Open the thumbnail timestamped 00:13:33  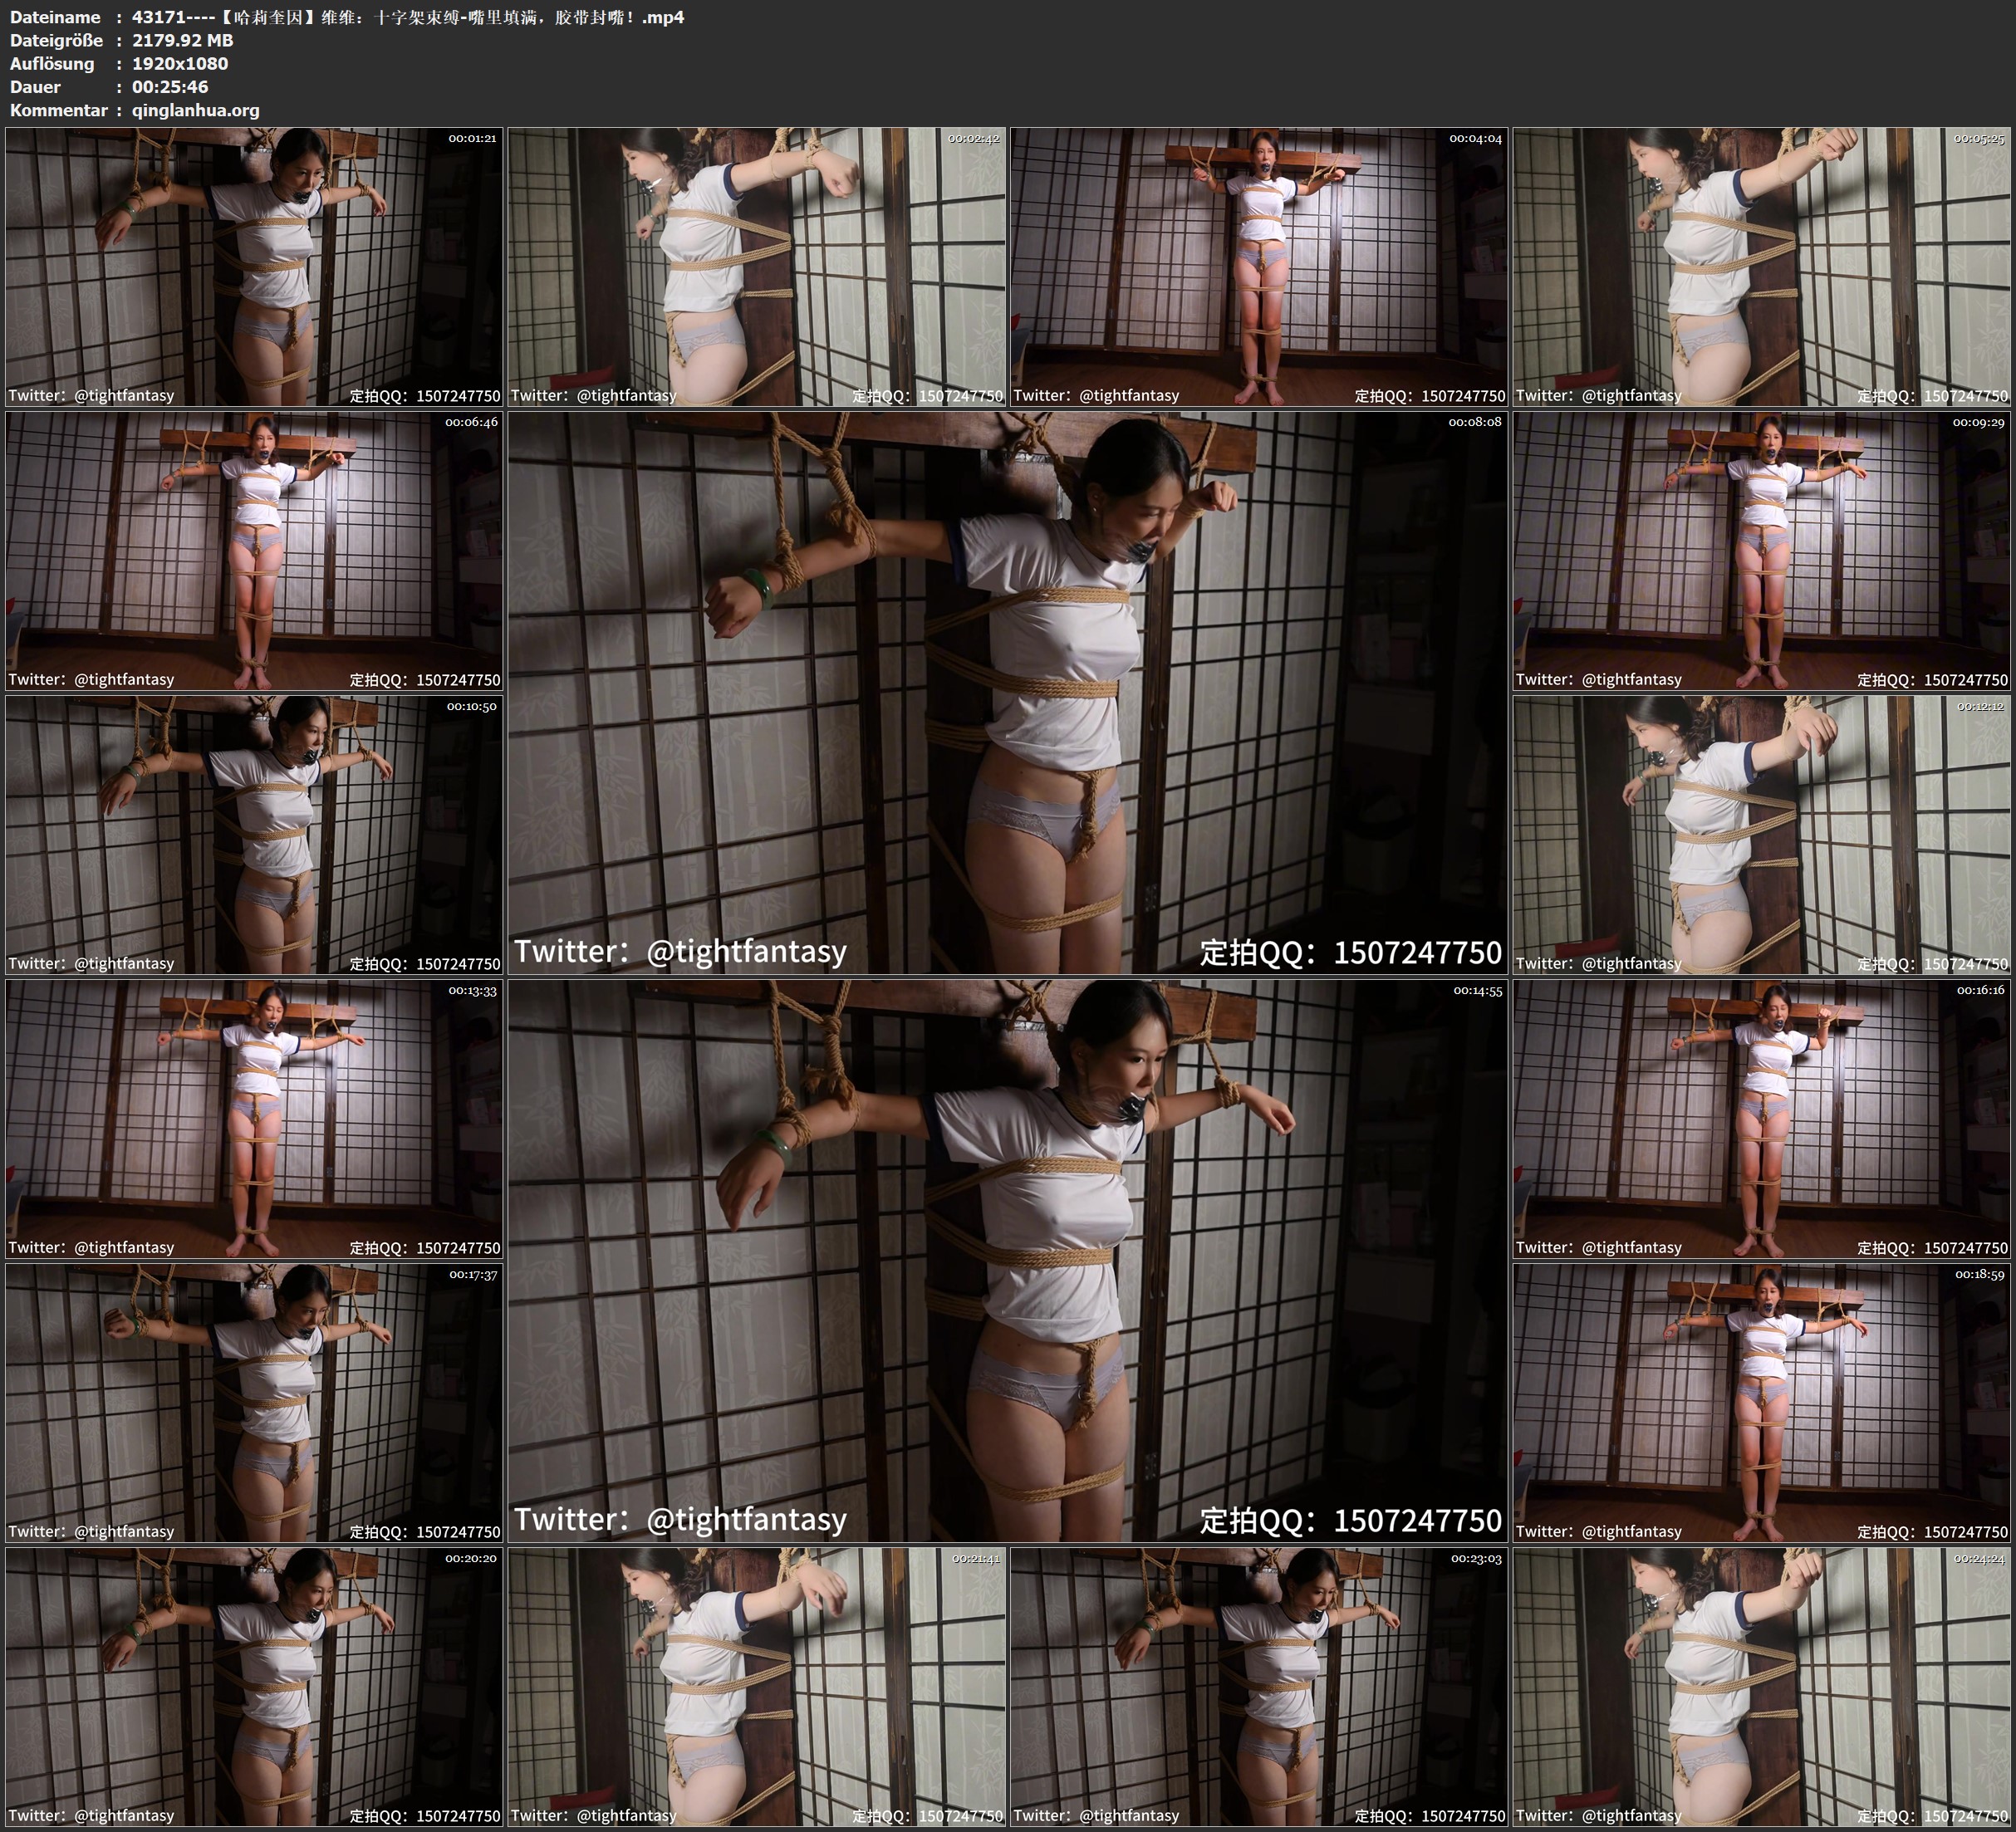(x=254, y=1118)
